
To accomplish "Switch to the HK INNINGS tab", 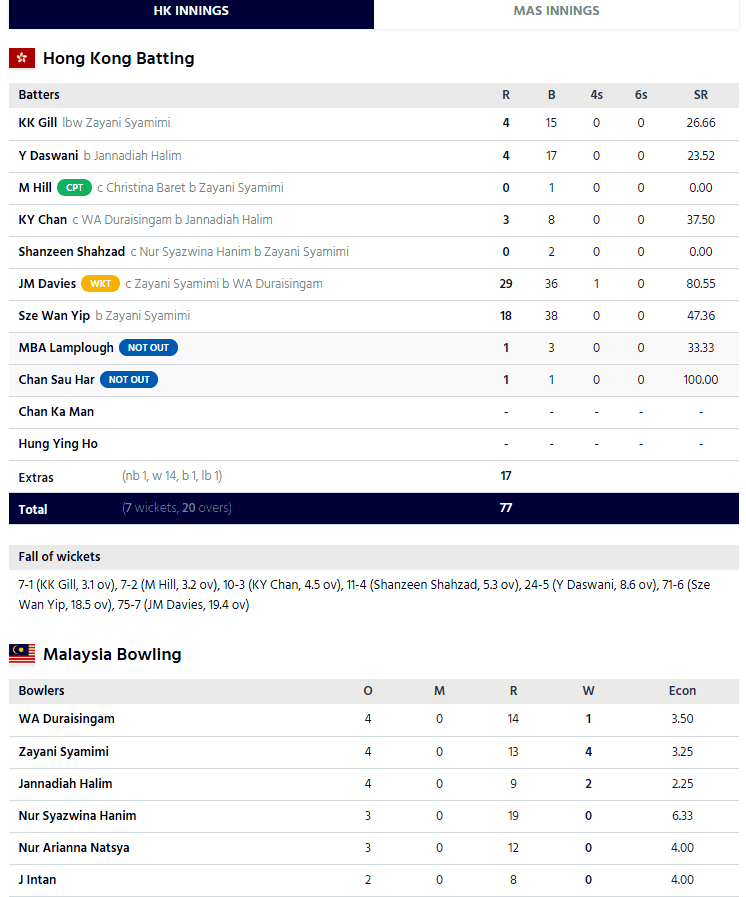I will (x=191, y=12).
